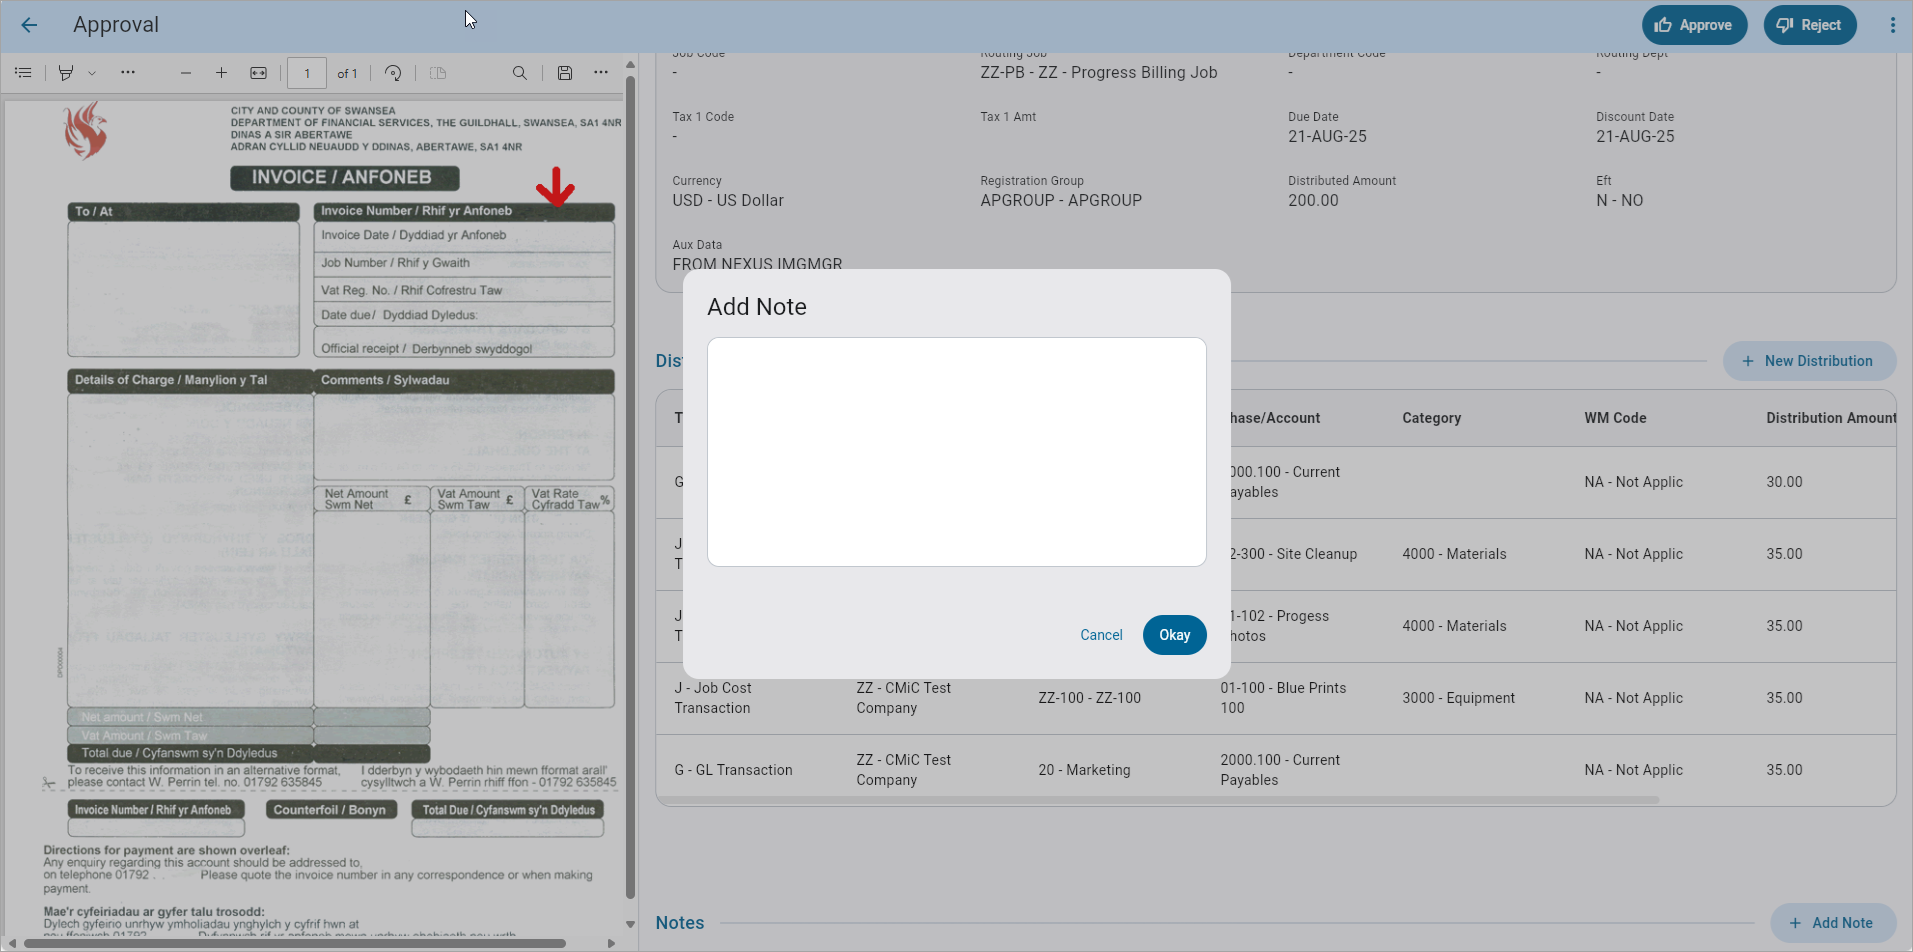Save the PDF document
The image size is (1913, 952).
click(x=565, y=73)
